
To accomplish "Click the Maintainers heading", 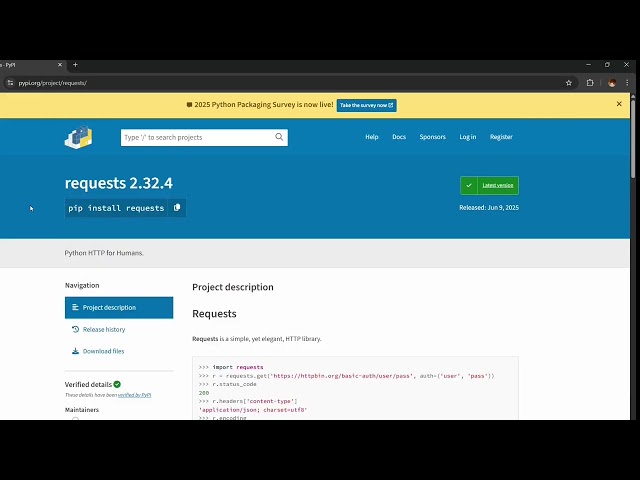I will [82, 410].
